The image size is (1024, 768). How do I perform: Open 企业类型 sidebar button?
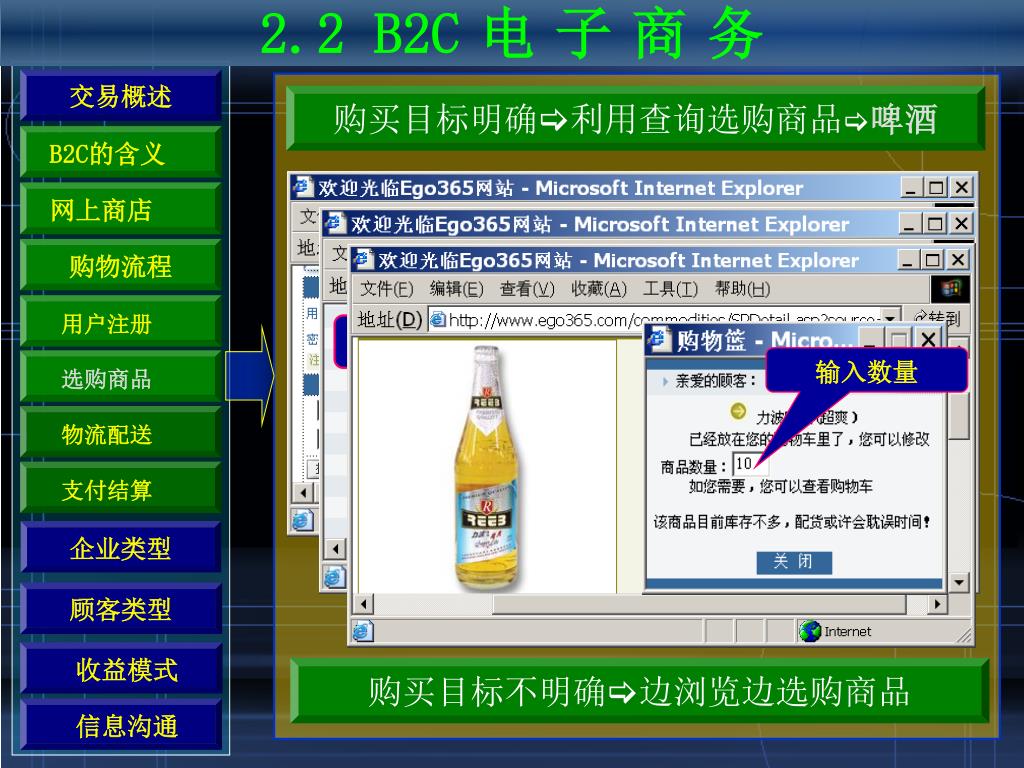pos(121,549)
